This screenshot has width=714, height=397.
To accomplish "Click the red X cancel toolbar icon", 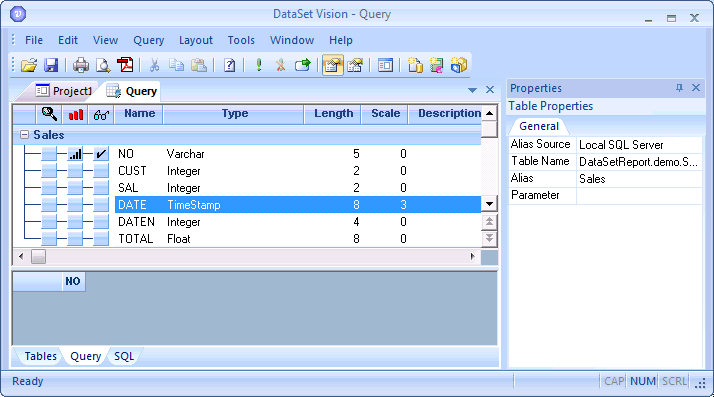I will 280,65.
